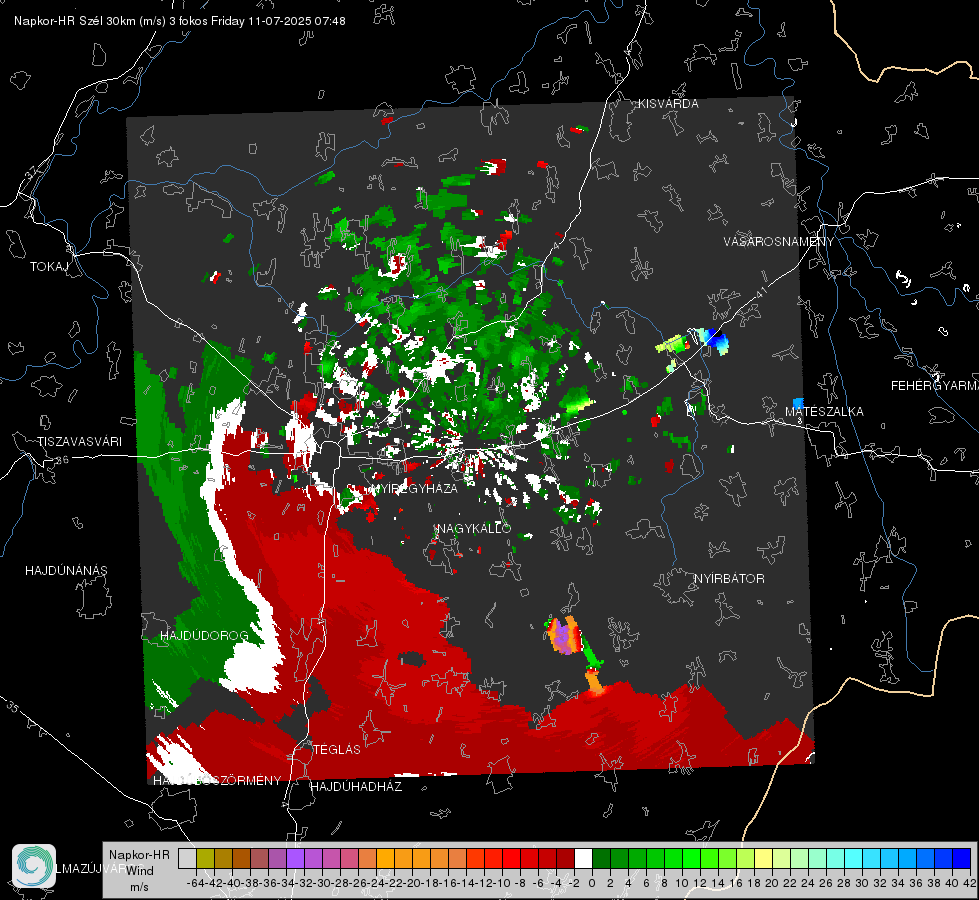Select the MÁTÉSZALKA city label

[x=824, y=412]
